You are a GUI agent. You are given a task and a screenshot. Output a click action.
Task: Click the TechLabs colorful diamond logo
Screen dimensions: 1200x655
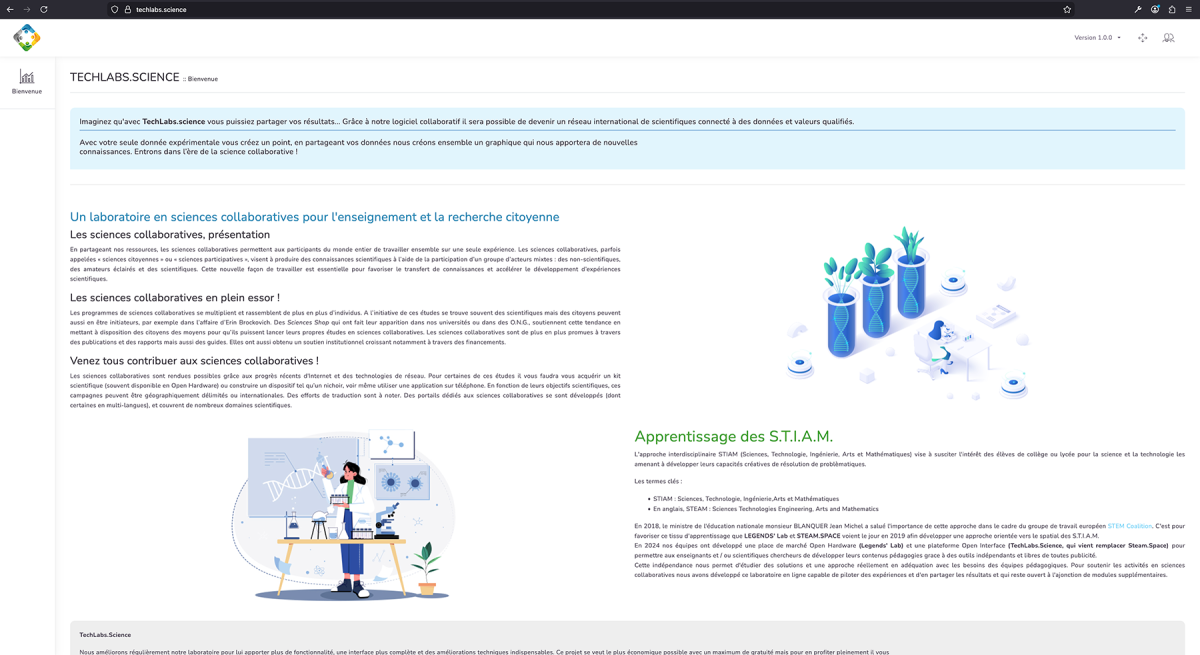(x=27, y=38)
